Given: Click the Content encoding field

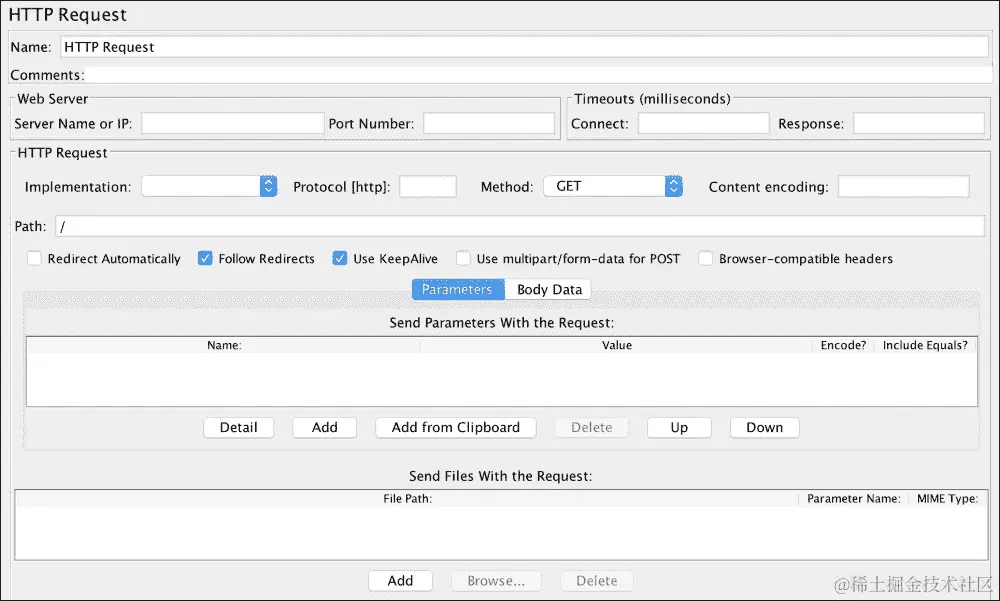Looking at the screenshot, I should (903, 186).
